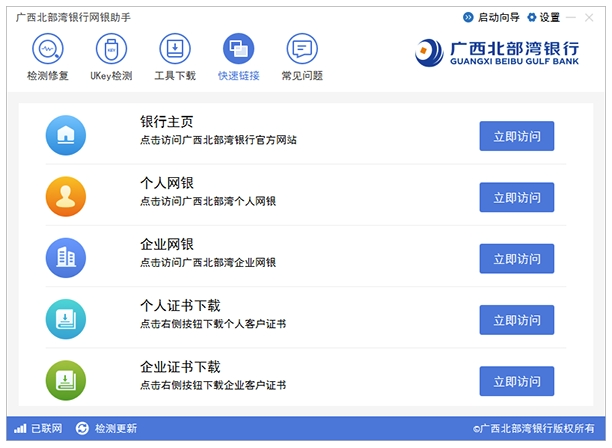The width and height of the screenshot is (612, 448).
Task: Open the 工具下载 download icon
Action: [x=175, y=48]
